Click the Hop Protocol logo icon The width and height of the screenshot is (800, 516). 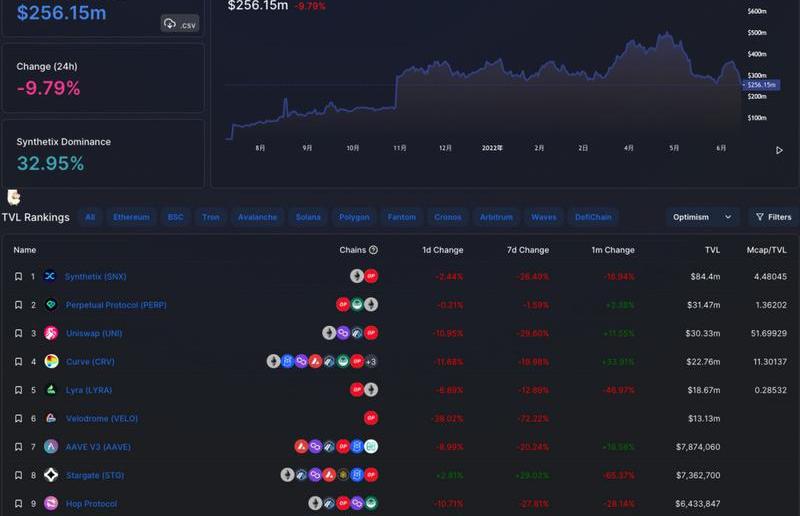[x=51, y=504]
